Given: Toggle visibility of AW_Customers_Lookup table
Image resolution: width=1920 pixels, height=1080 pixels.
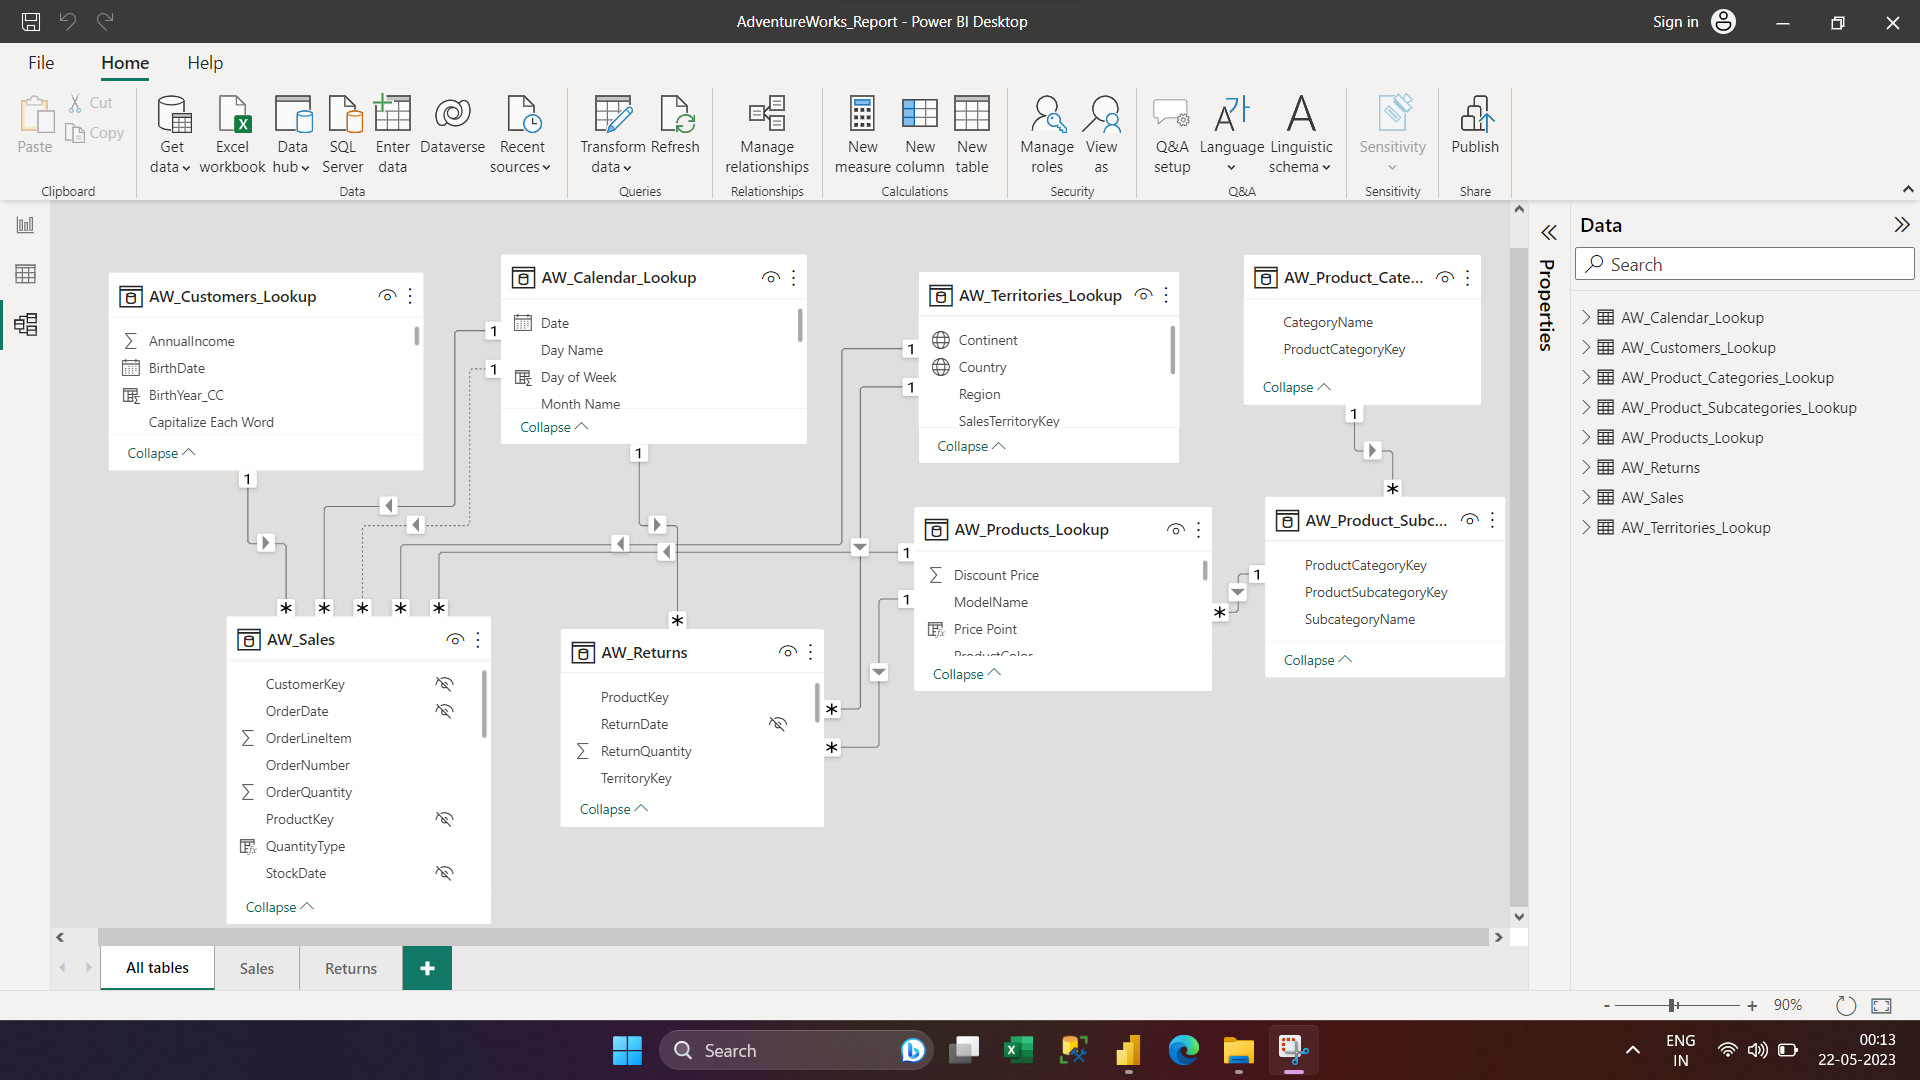Looking at the screenshot, I should pos(387,296).
